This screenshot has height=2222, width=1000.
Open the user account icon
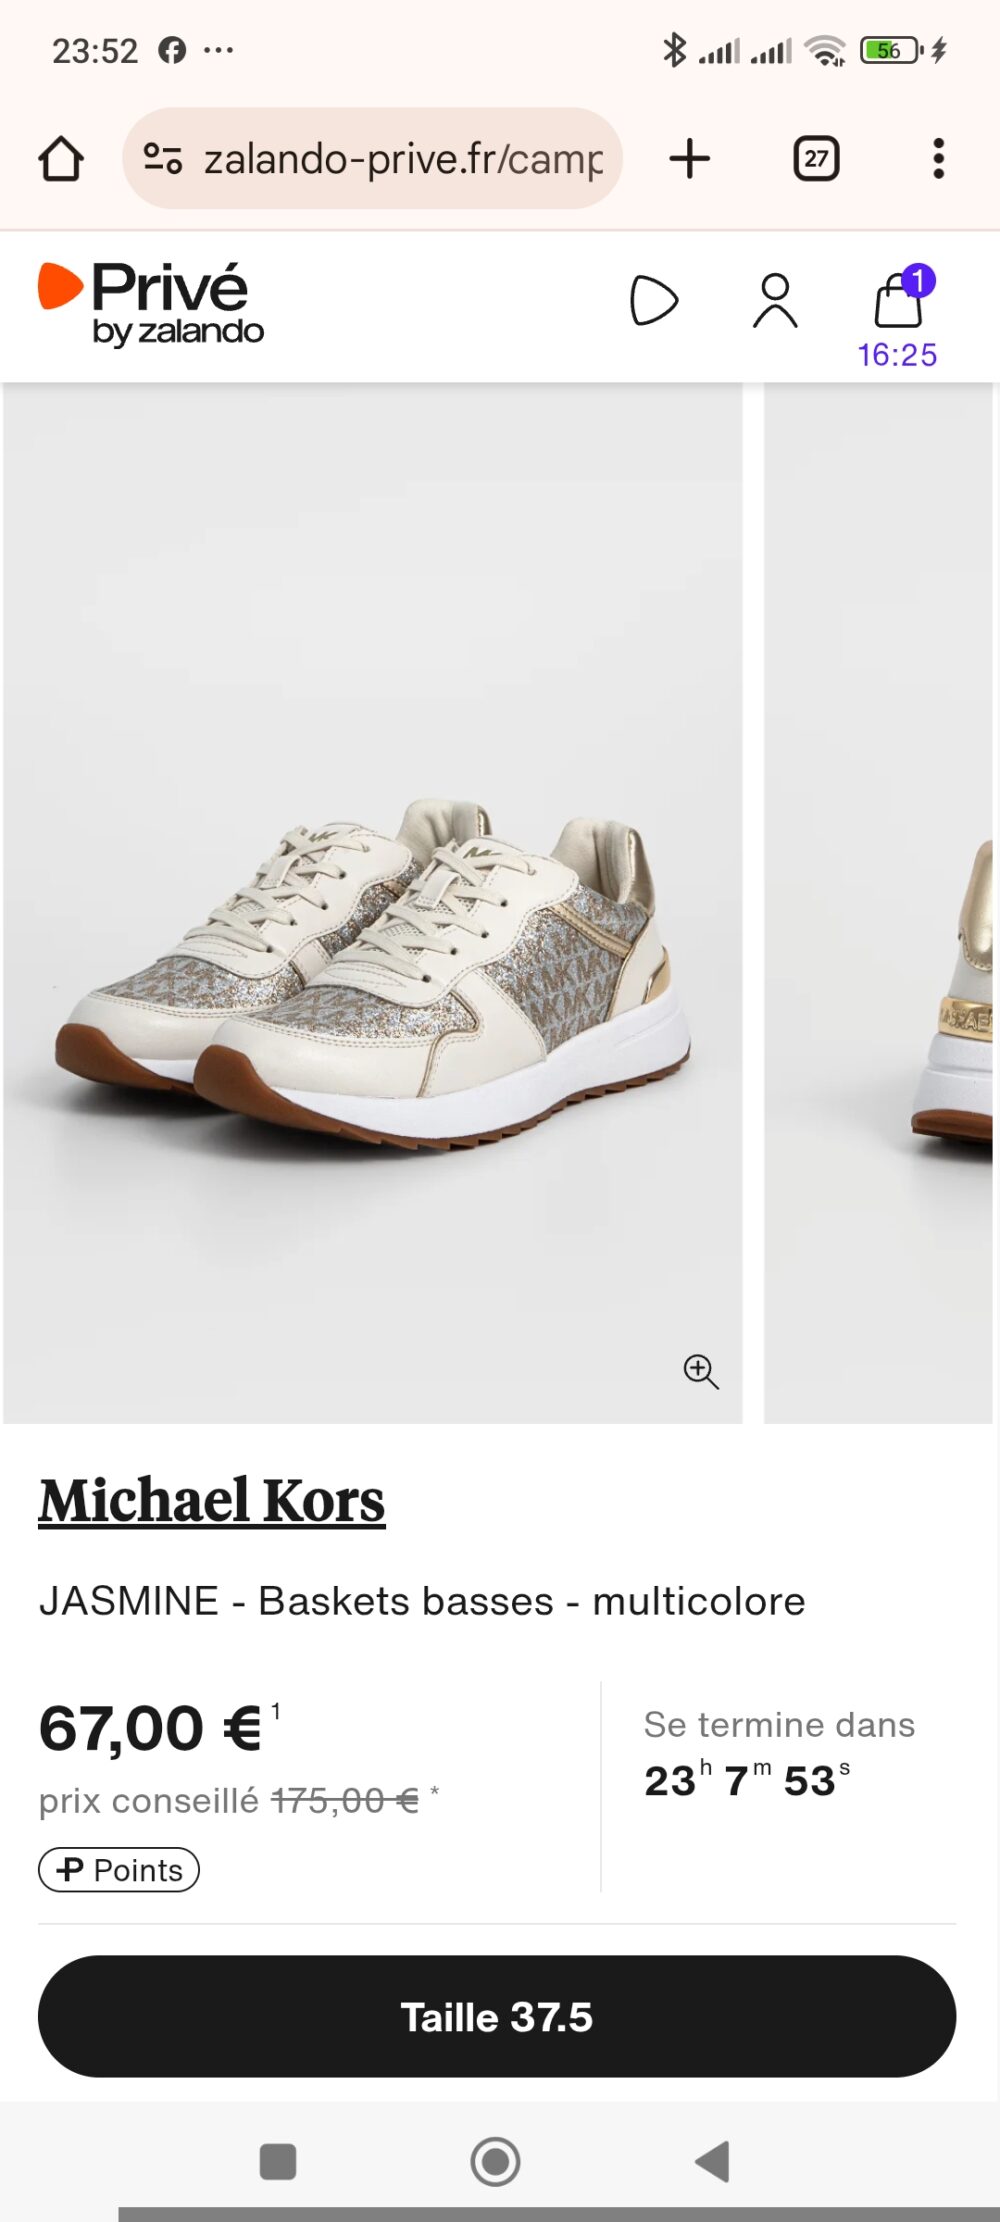(775, 301)
